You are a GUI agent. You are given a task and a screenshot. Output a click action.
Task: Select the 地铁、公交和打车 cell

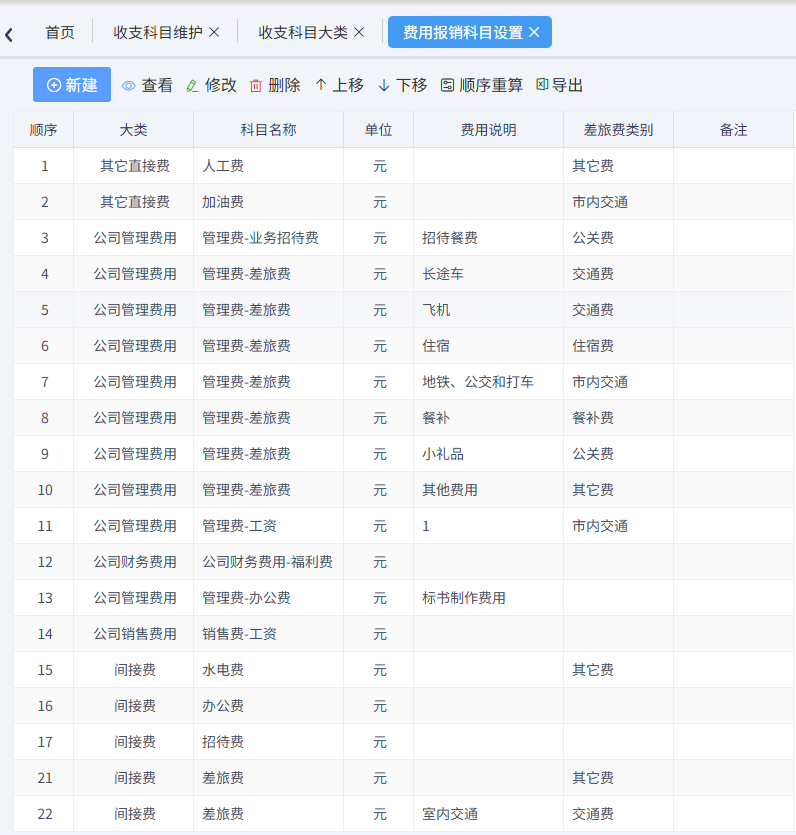click(488, 382)
